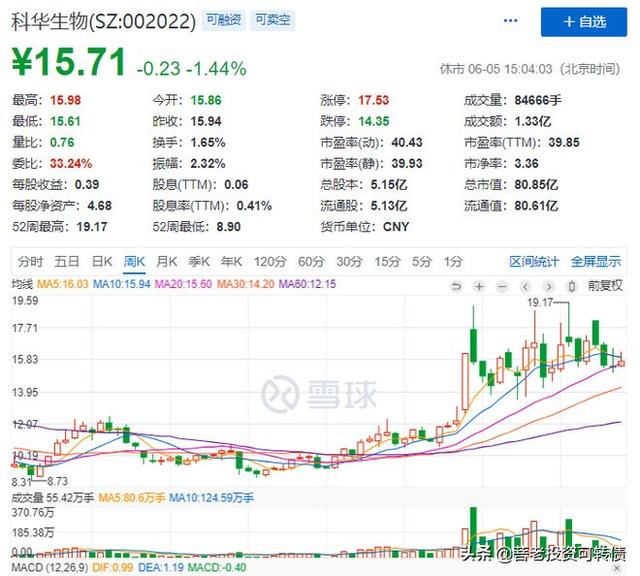Click the stock title 科华生物(SZ:002022)
Screen dimensions: 640x576
coord(104,22)
